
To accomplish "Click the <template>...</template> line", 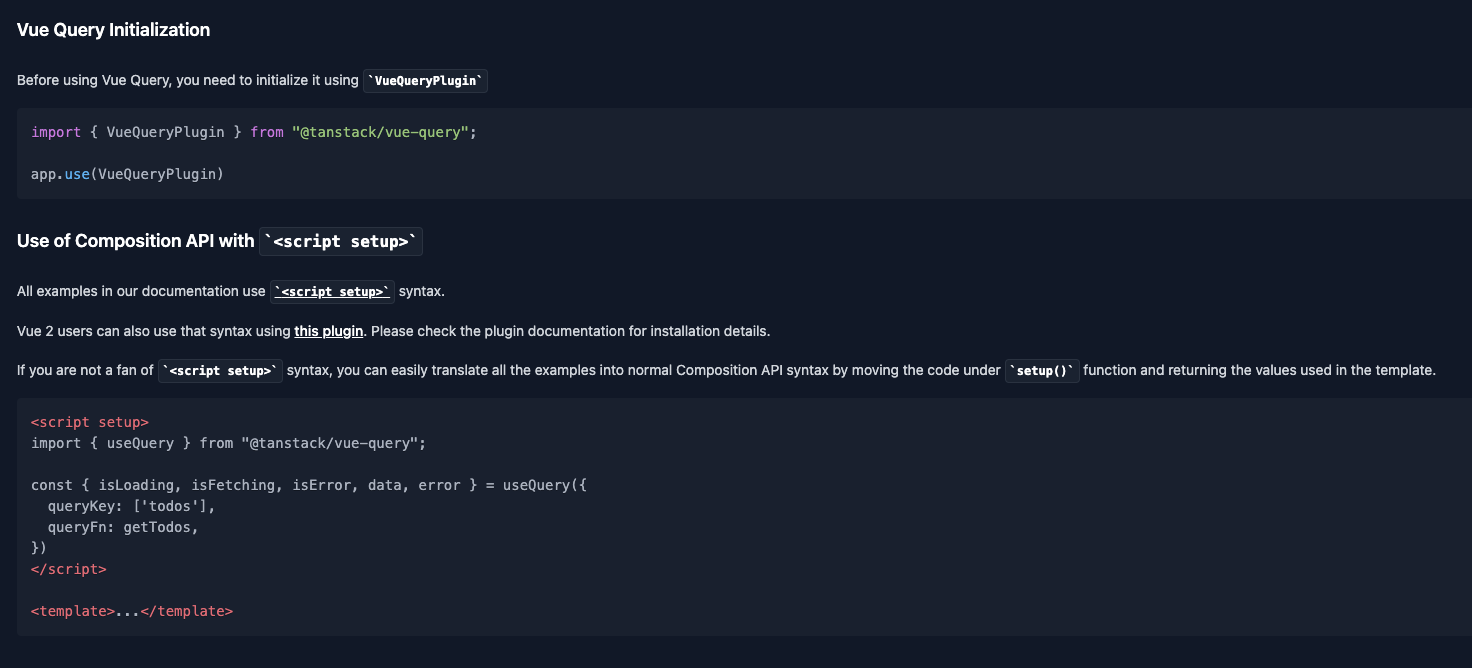I will point(132,611).
